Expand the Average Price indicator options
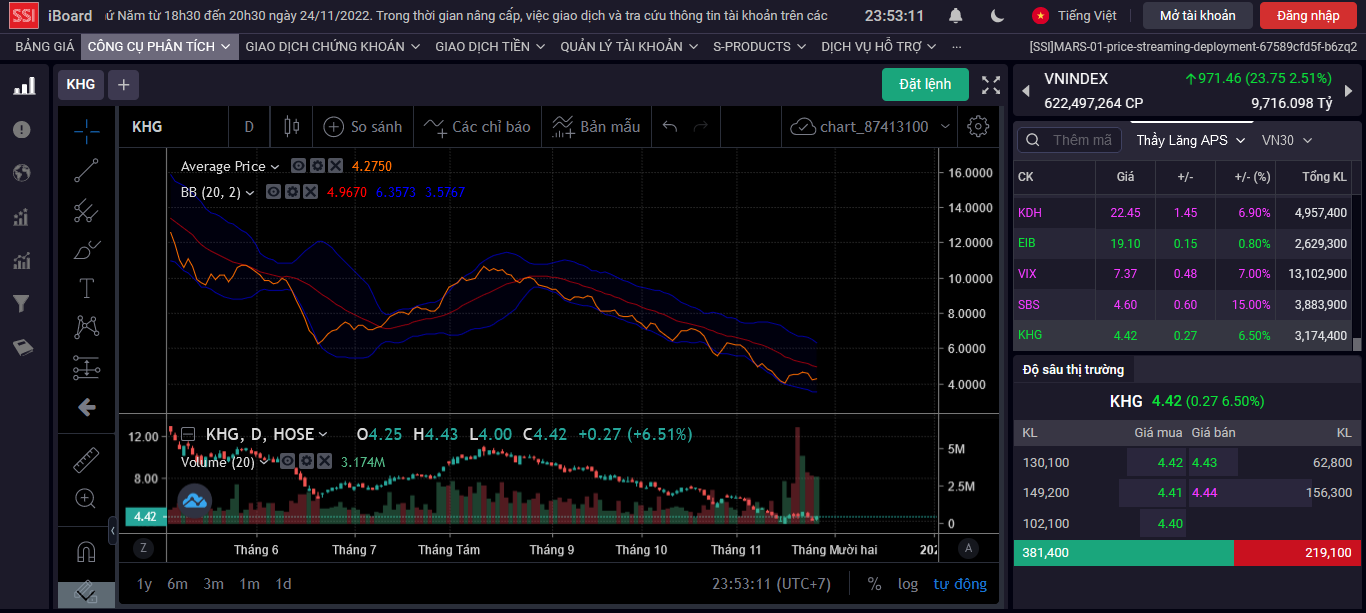 coord(275,167)
